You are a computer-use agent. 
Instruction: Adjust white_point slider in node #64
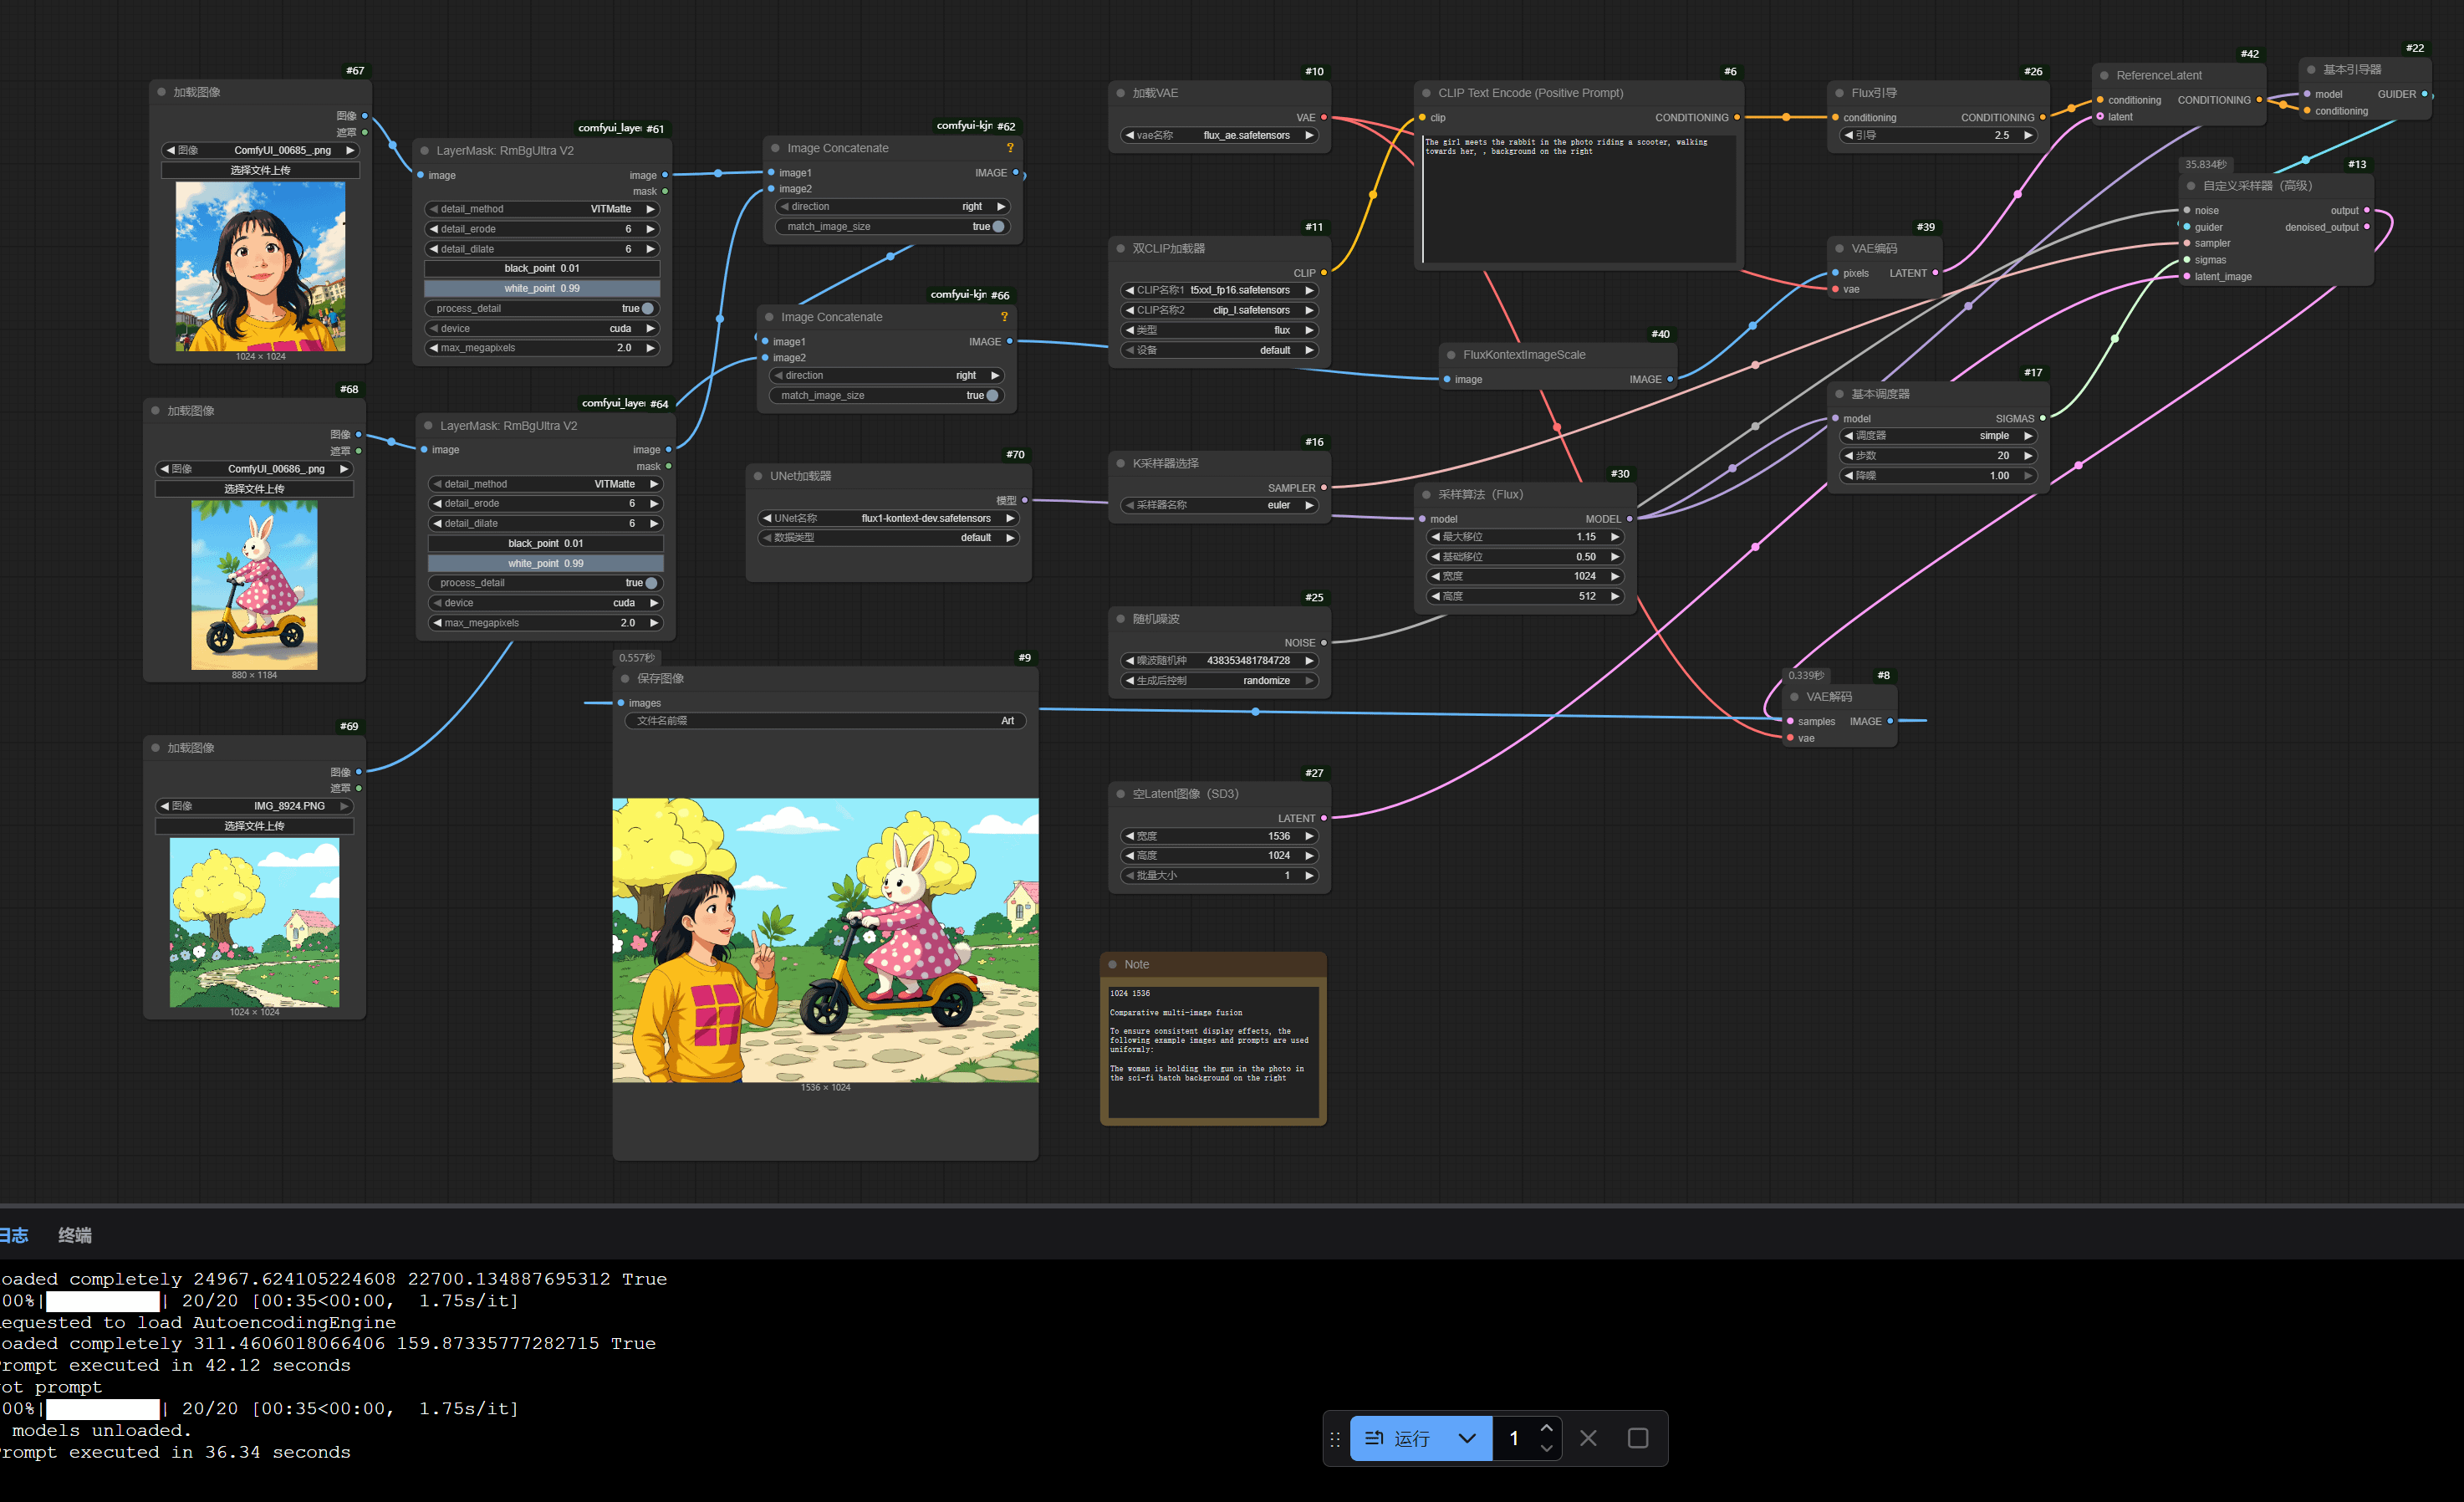(546, 563)
